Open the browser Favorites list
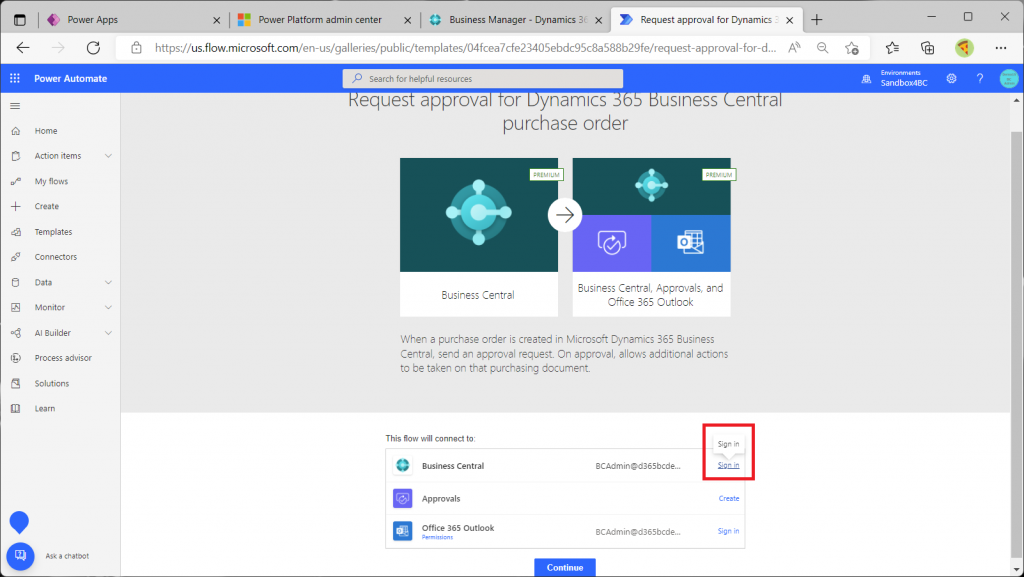 [x=892, y=48]
